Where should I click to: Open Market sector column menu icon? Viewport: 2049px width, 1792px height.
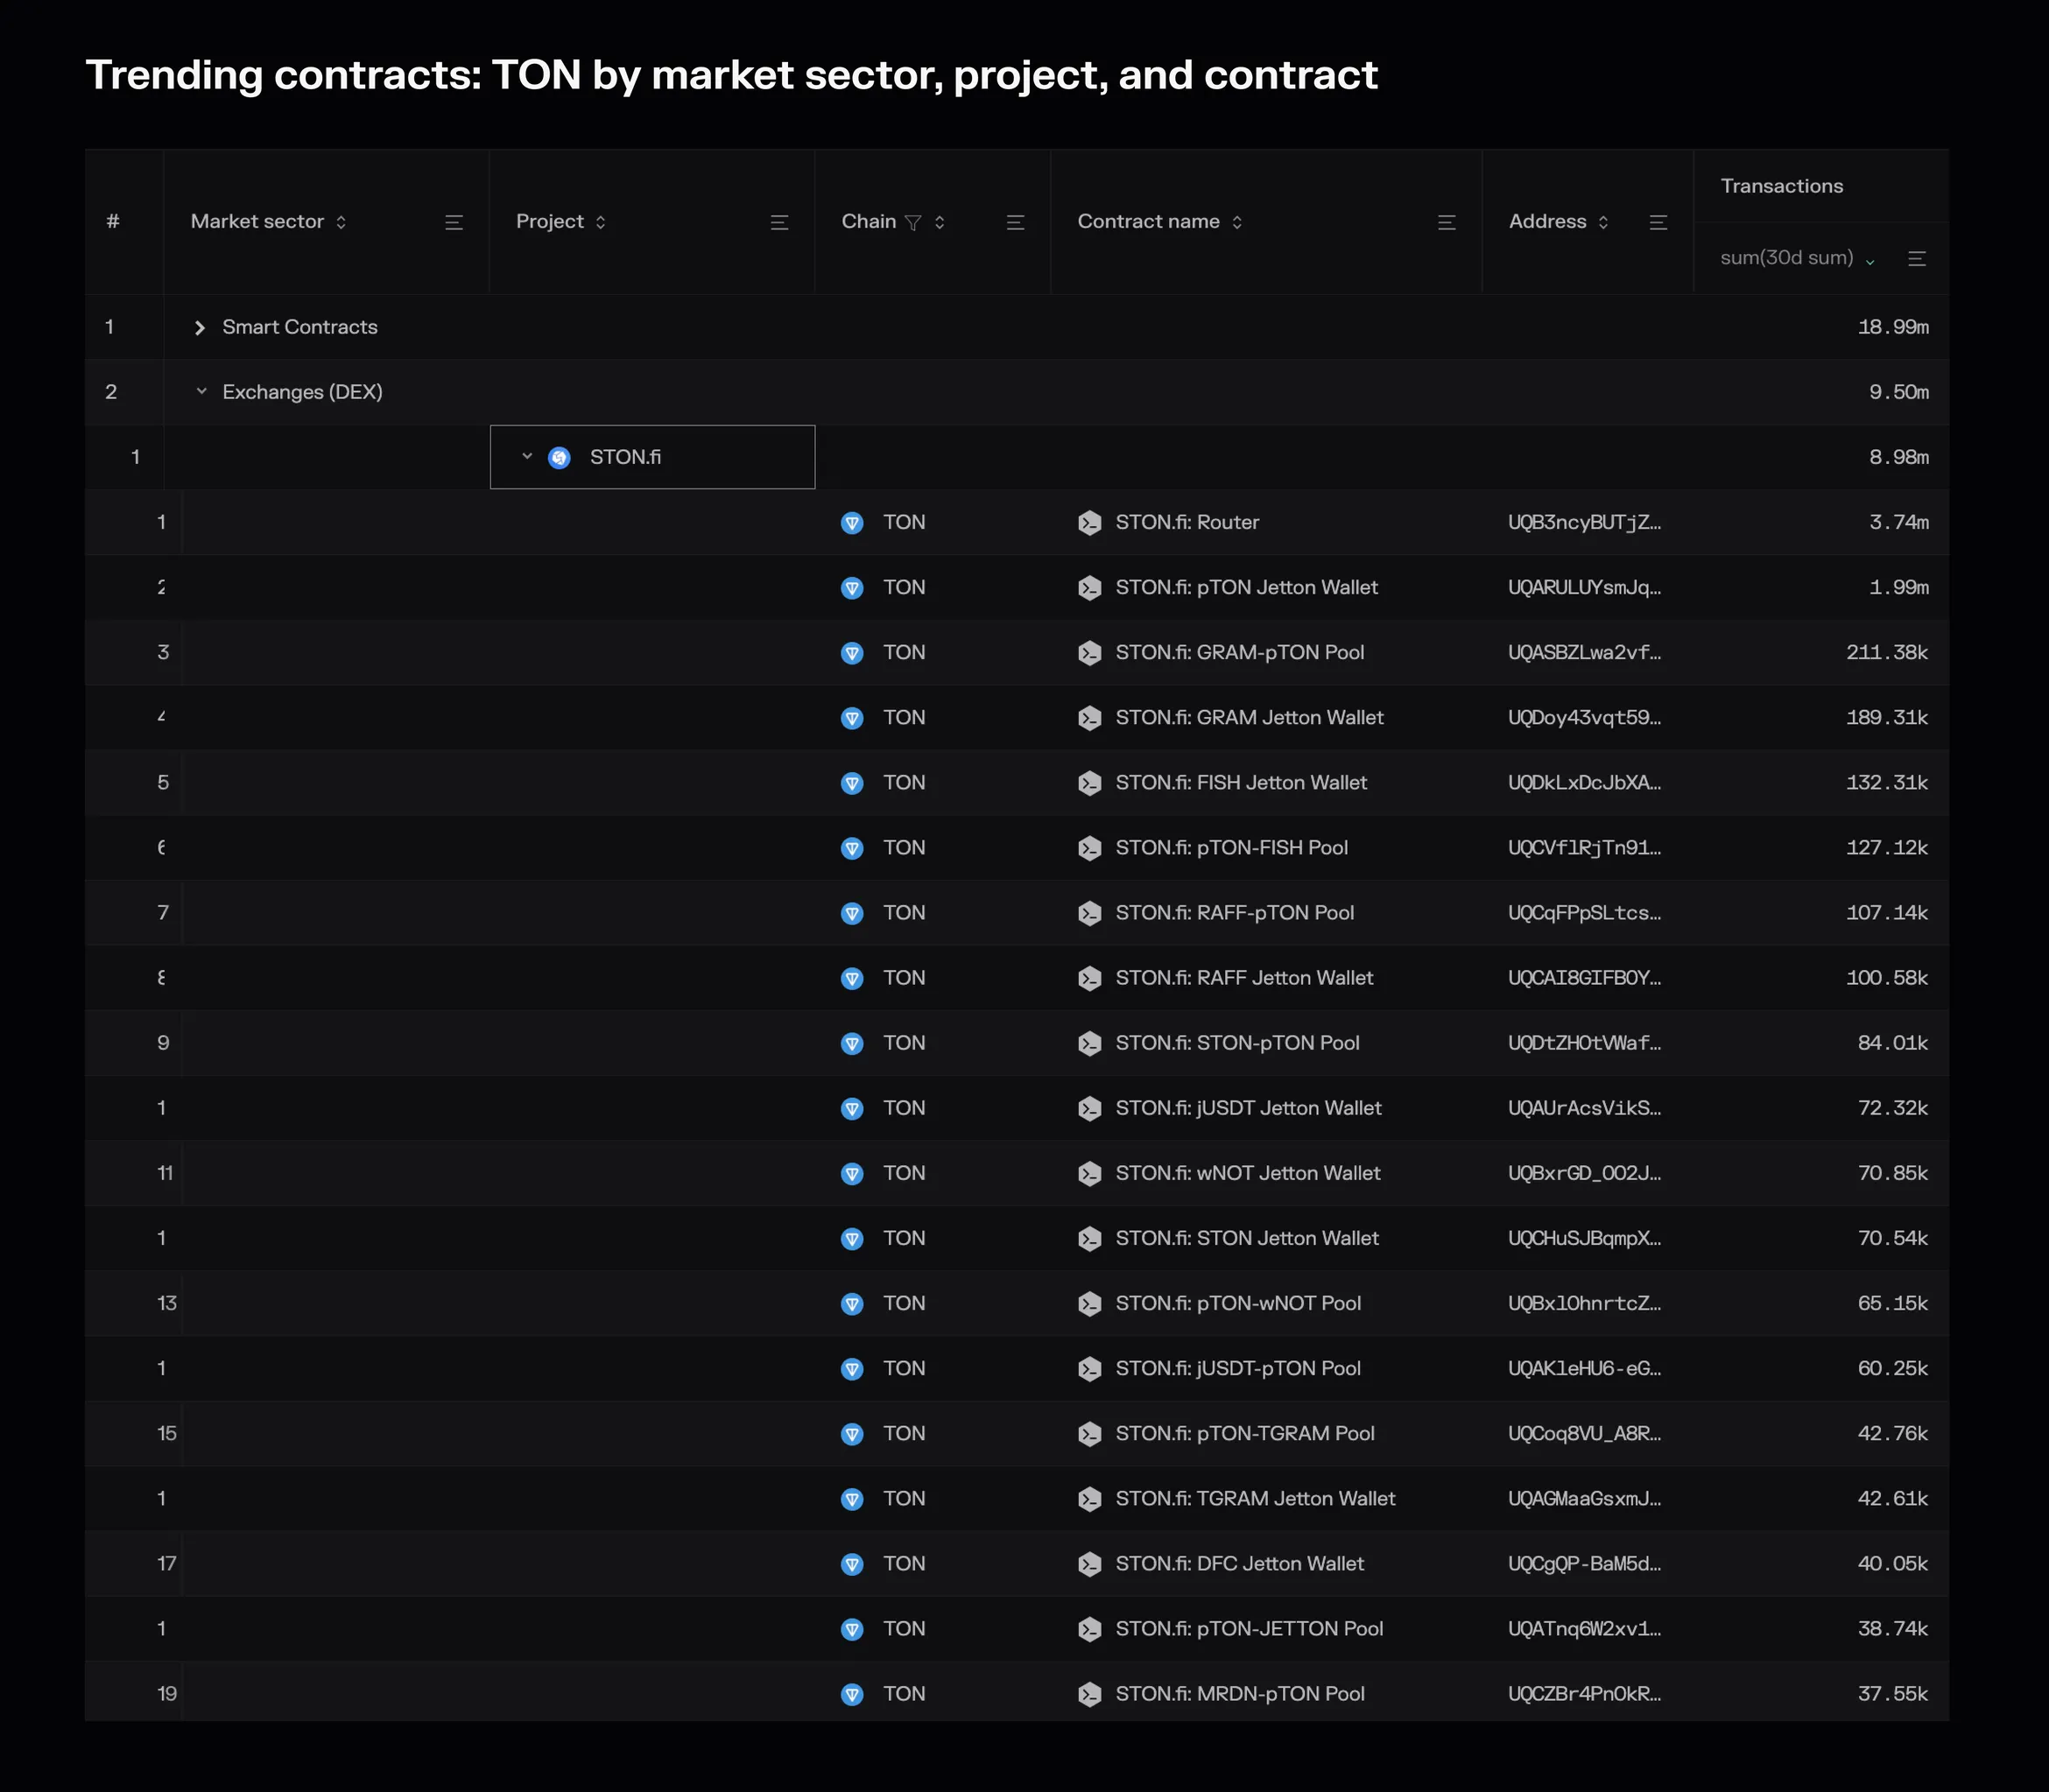click(x=454, y=222)
